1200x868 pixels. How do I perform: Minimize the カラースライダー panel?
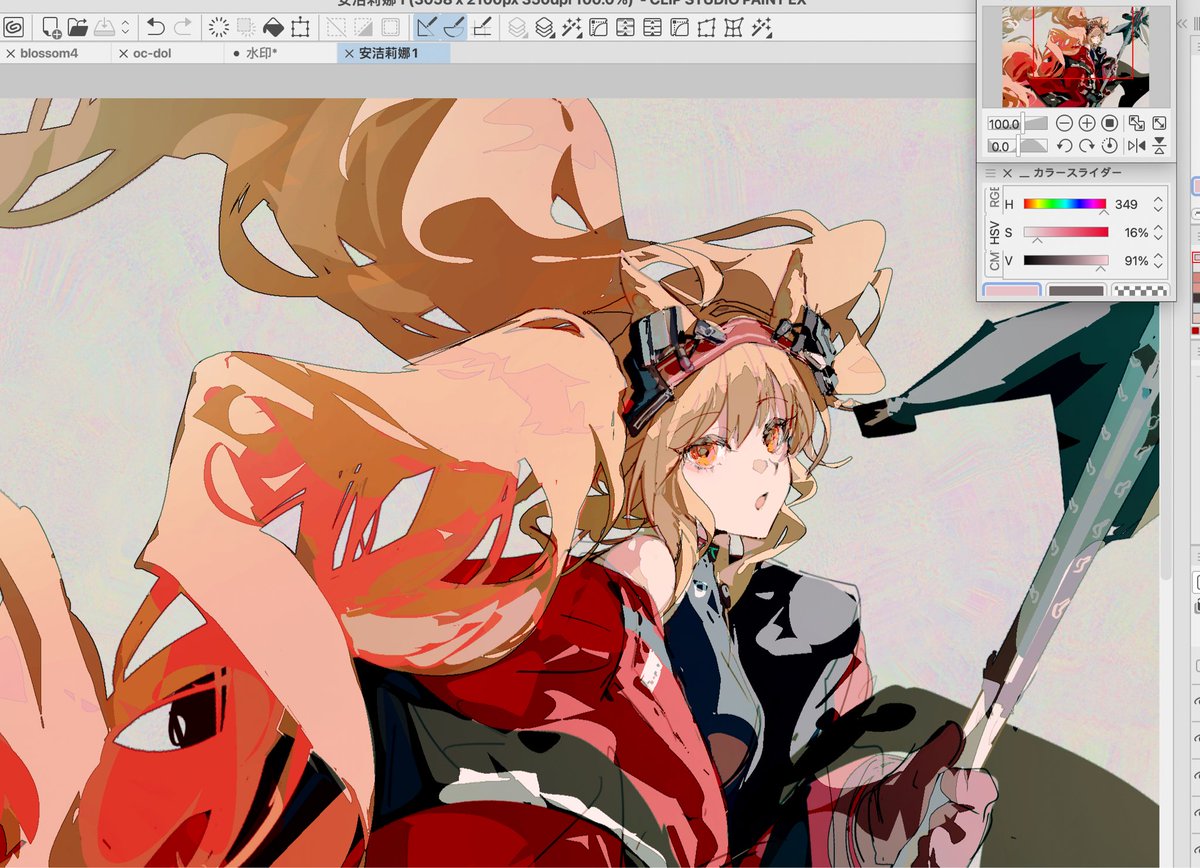tap(1024, 175)
